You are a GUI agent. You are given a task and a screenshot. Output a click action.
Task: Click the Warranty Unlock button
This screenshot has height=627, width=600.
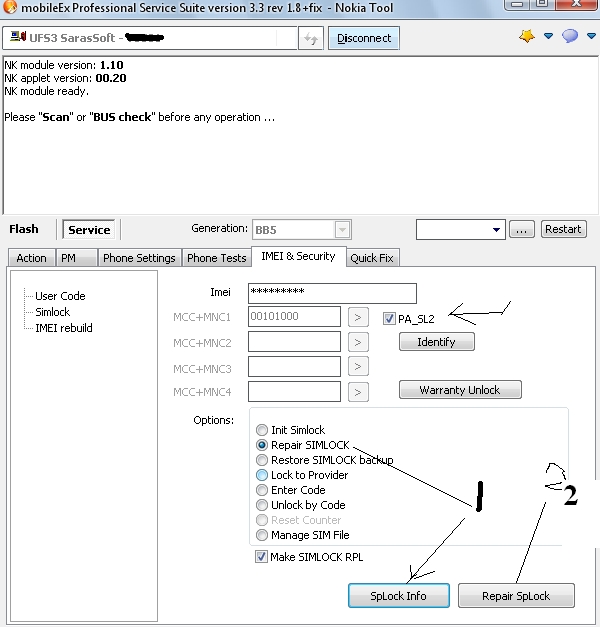point(460,390)
